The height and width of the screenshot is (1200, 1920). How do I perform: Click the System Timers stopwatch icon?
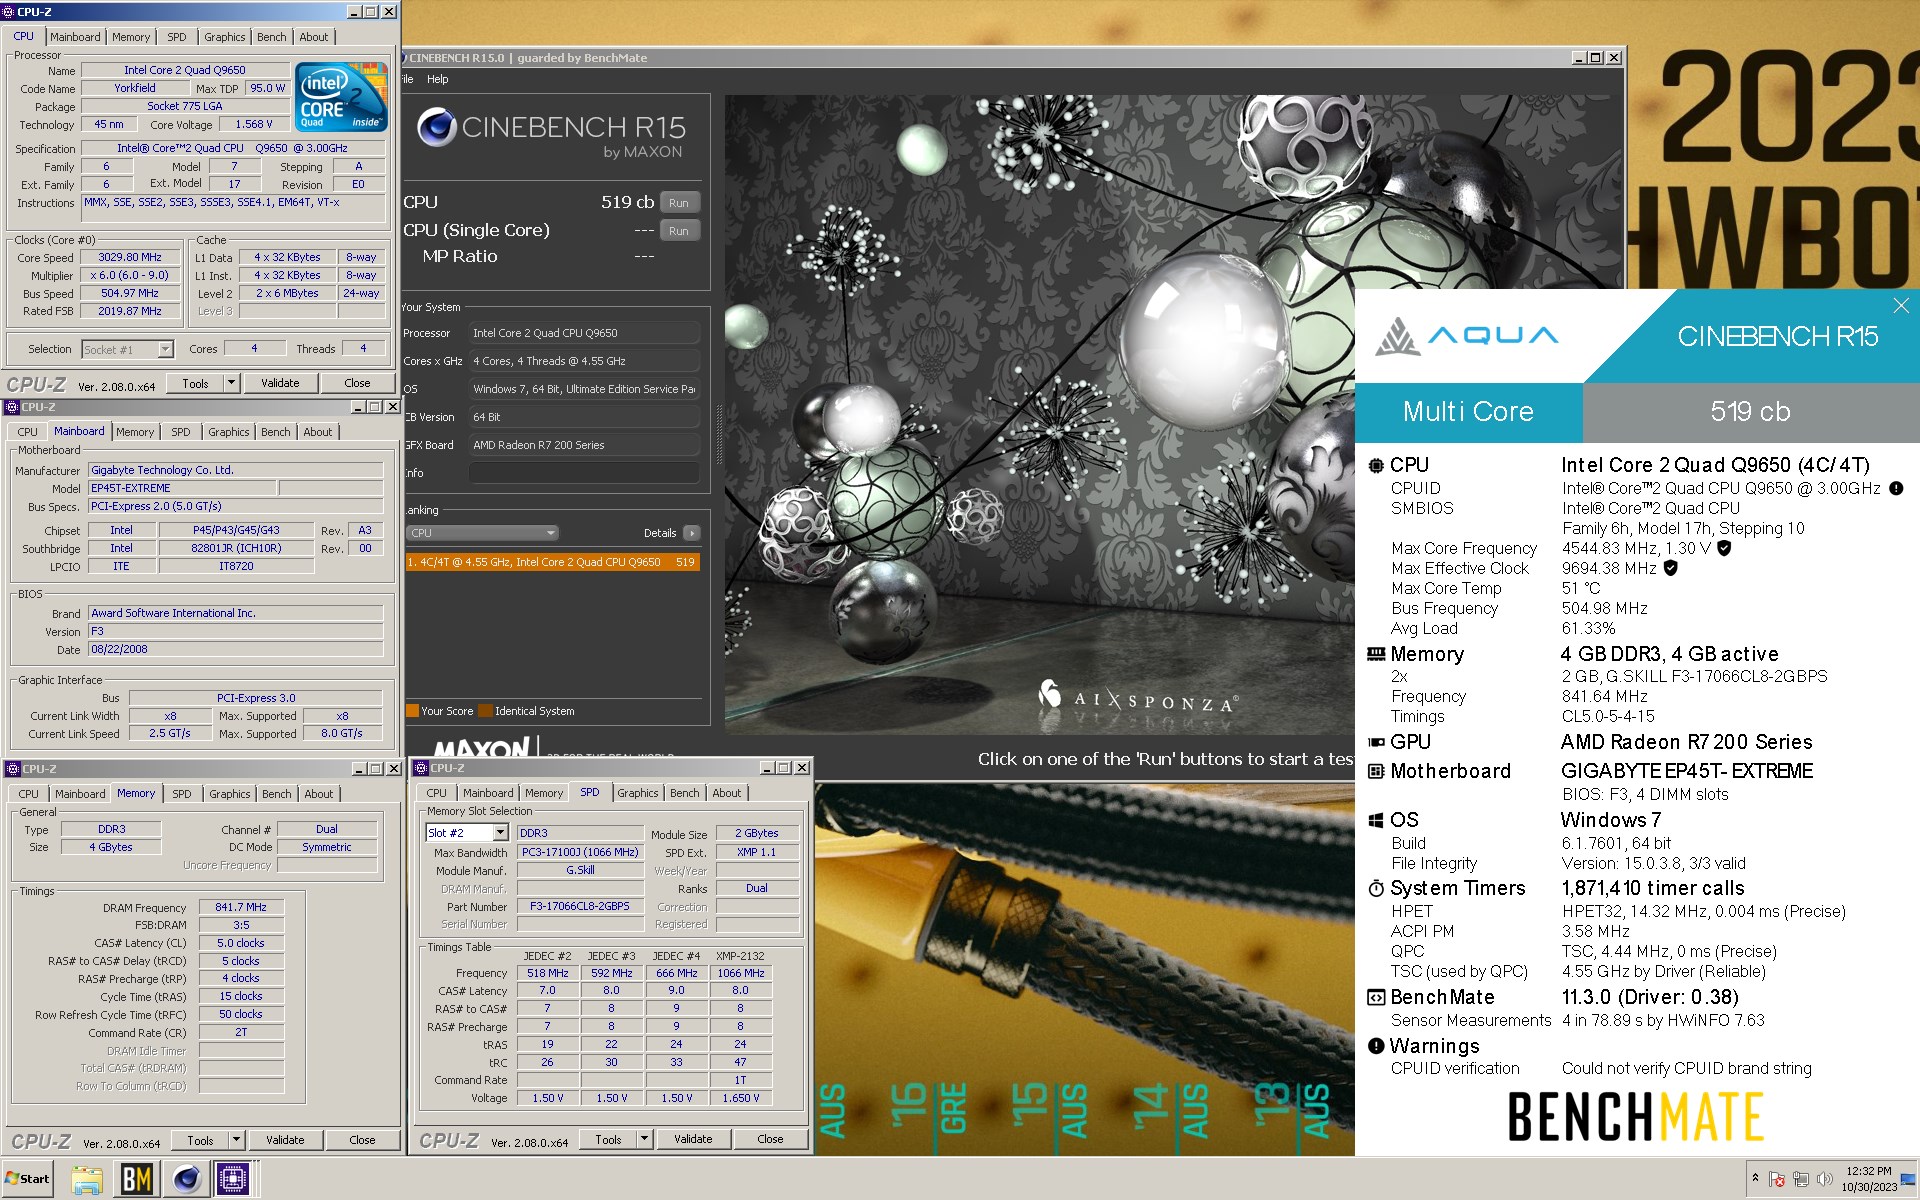pyautogui.click(x=1376, y=888)
